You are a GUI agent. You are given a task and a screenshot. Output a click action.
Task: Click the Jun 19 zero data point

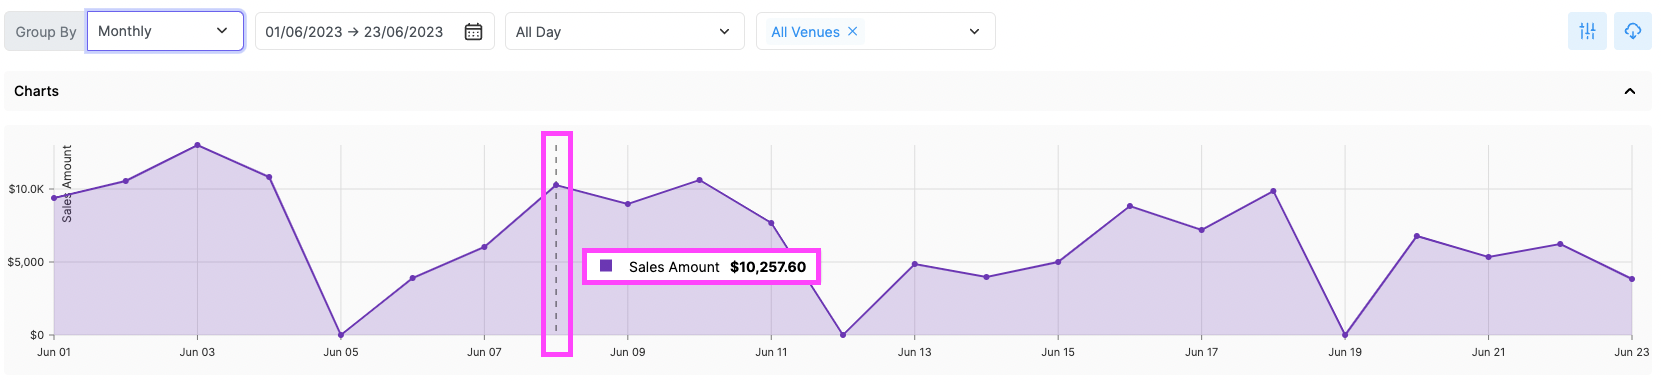pyautogui.click(x=1345, y=335)
